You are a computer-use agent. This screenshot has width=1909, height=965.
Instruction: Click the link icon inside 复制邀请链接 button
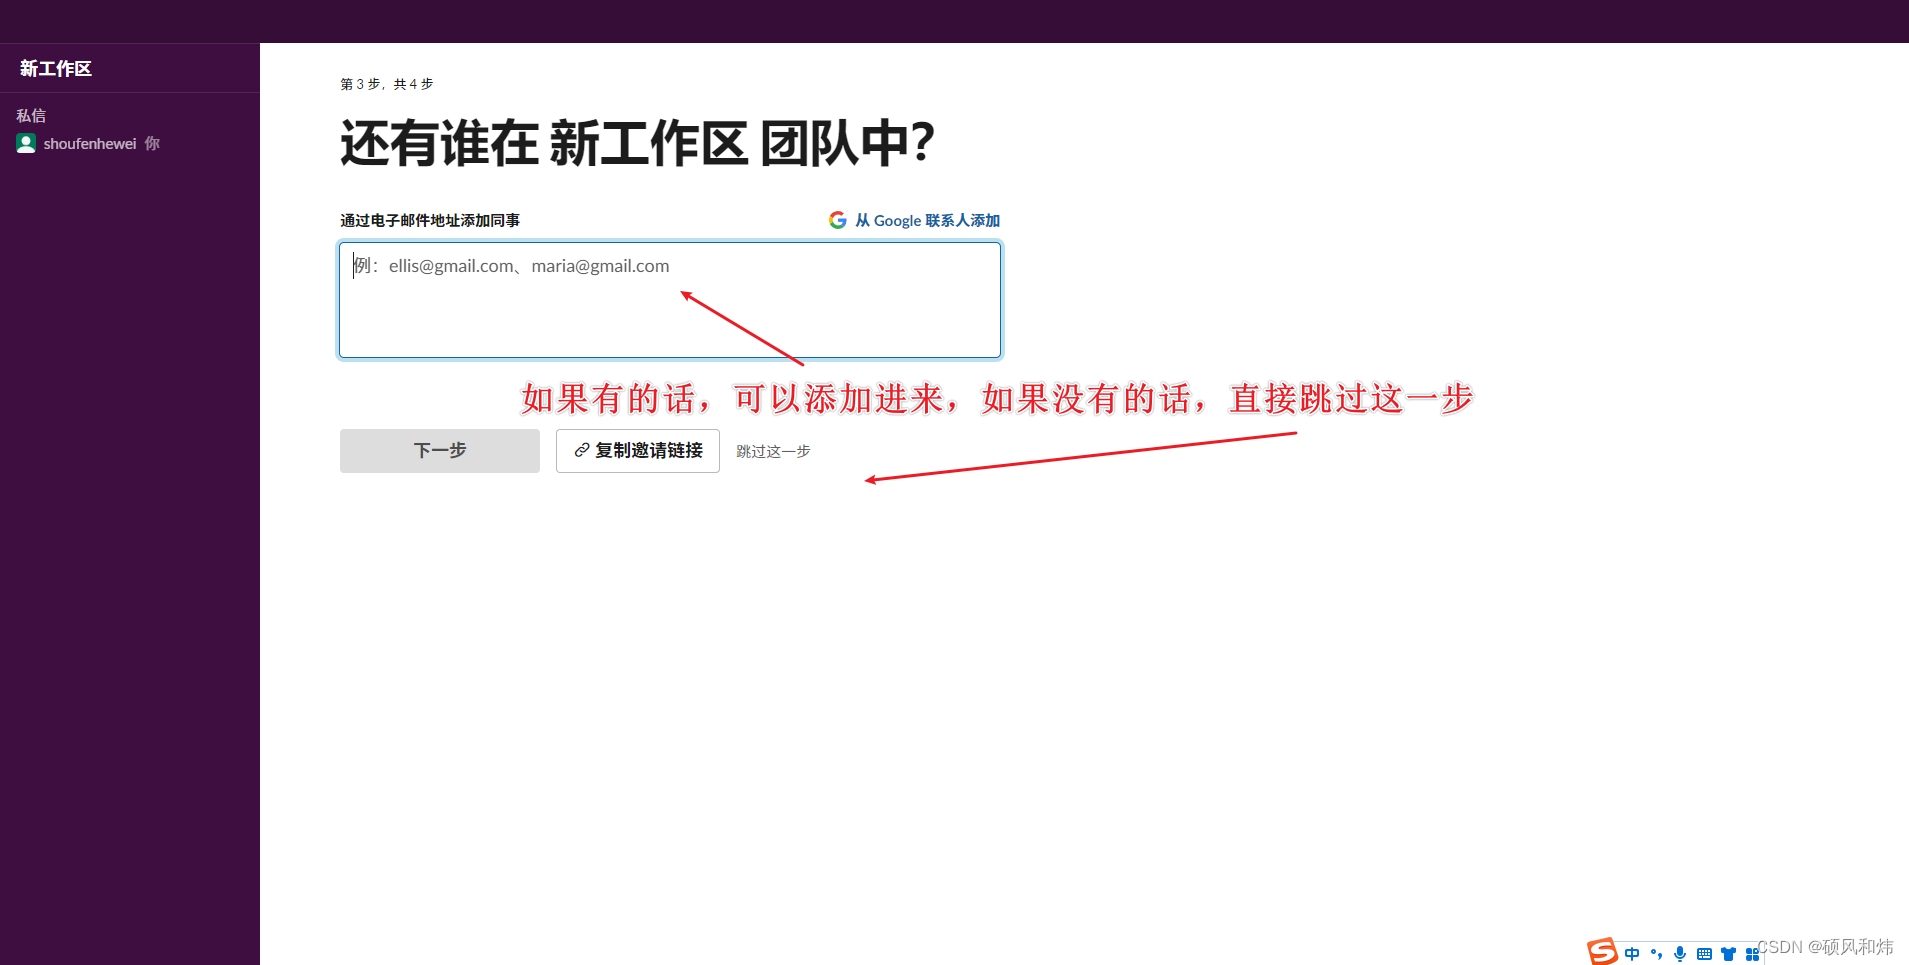[x=581, y=451]
